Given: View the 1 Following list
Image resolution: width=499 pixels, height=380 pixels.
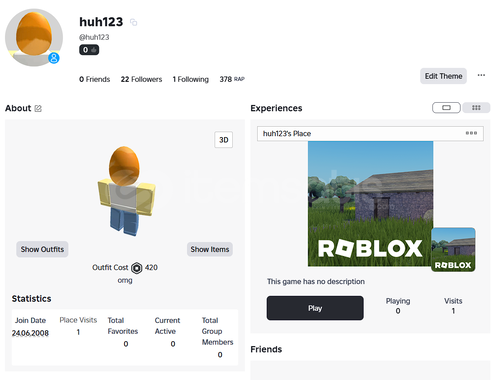Looking at the screenshot, I should [x=191, y=79].
